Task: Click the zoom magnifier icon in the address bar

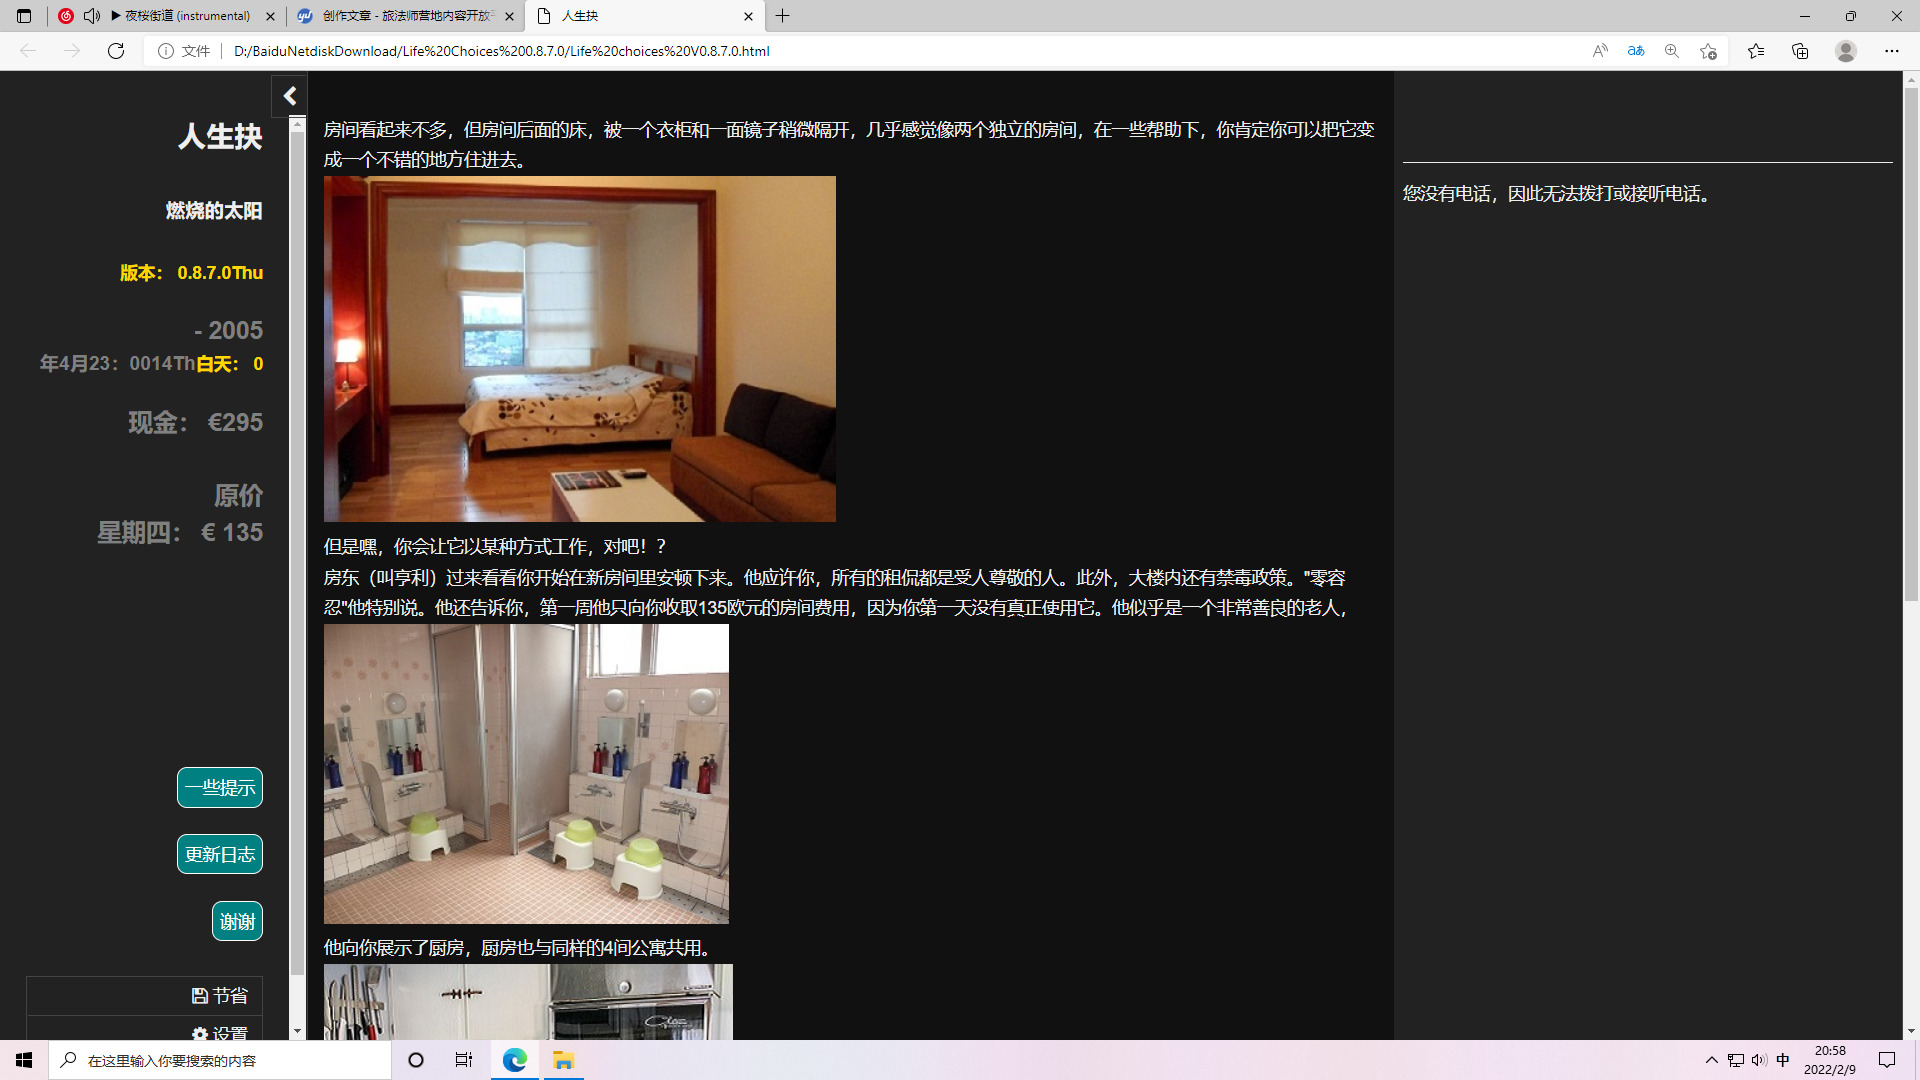Action: pyautogui.click(x=1672, y=51)
